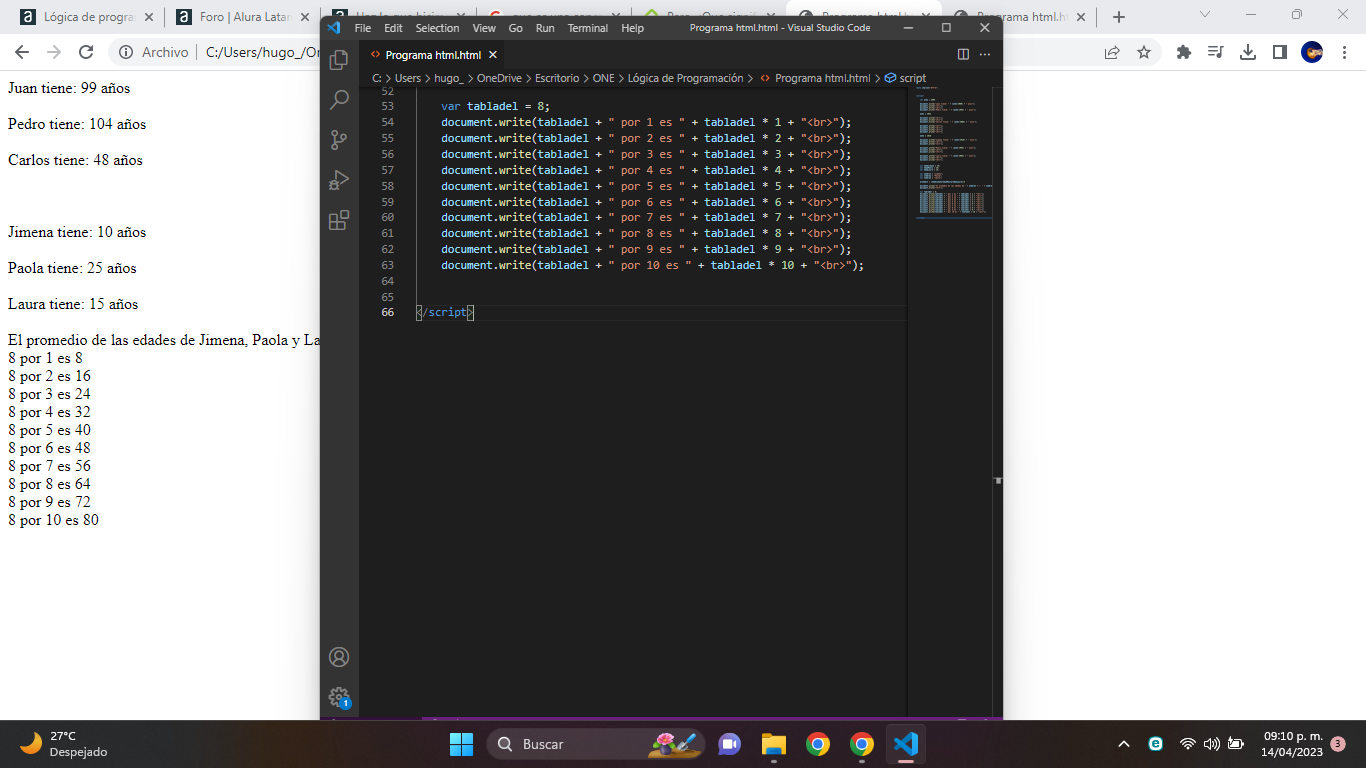Open VS Code from the taskbar

click(906, 744)
